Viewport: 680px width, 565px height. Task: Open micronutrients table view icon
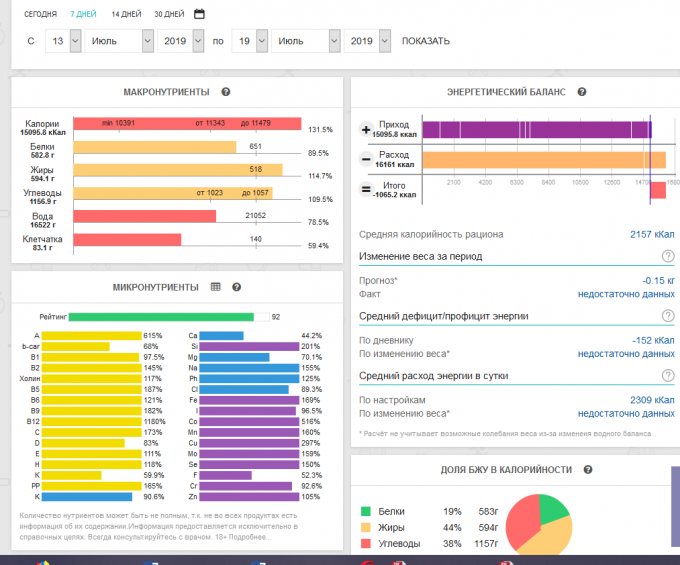click(x=215, y=287)
